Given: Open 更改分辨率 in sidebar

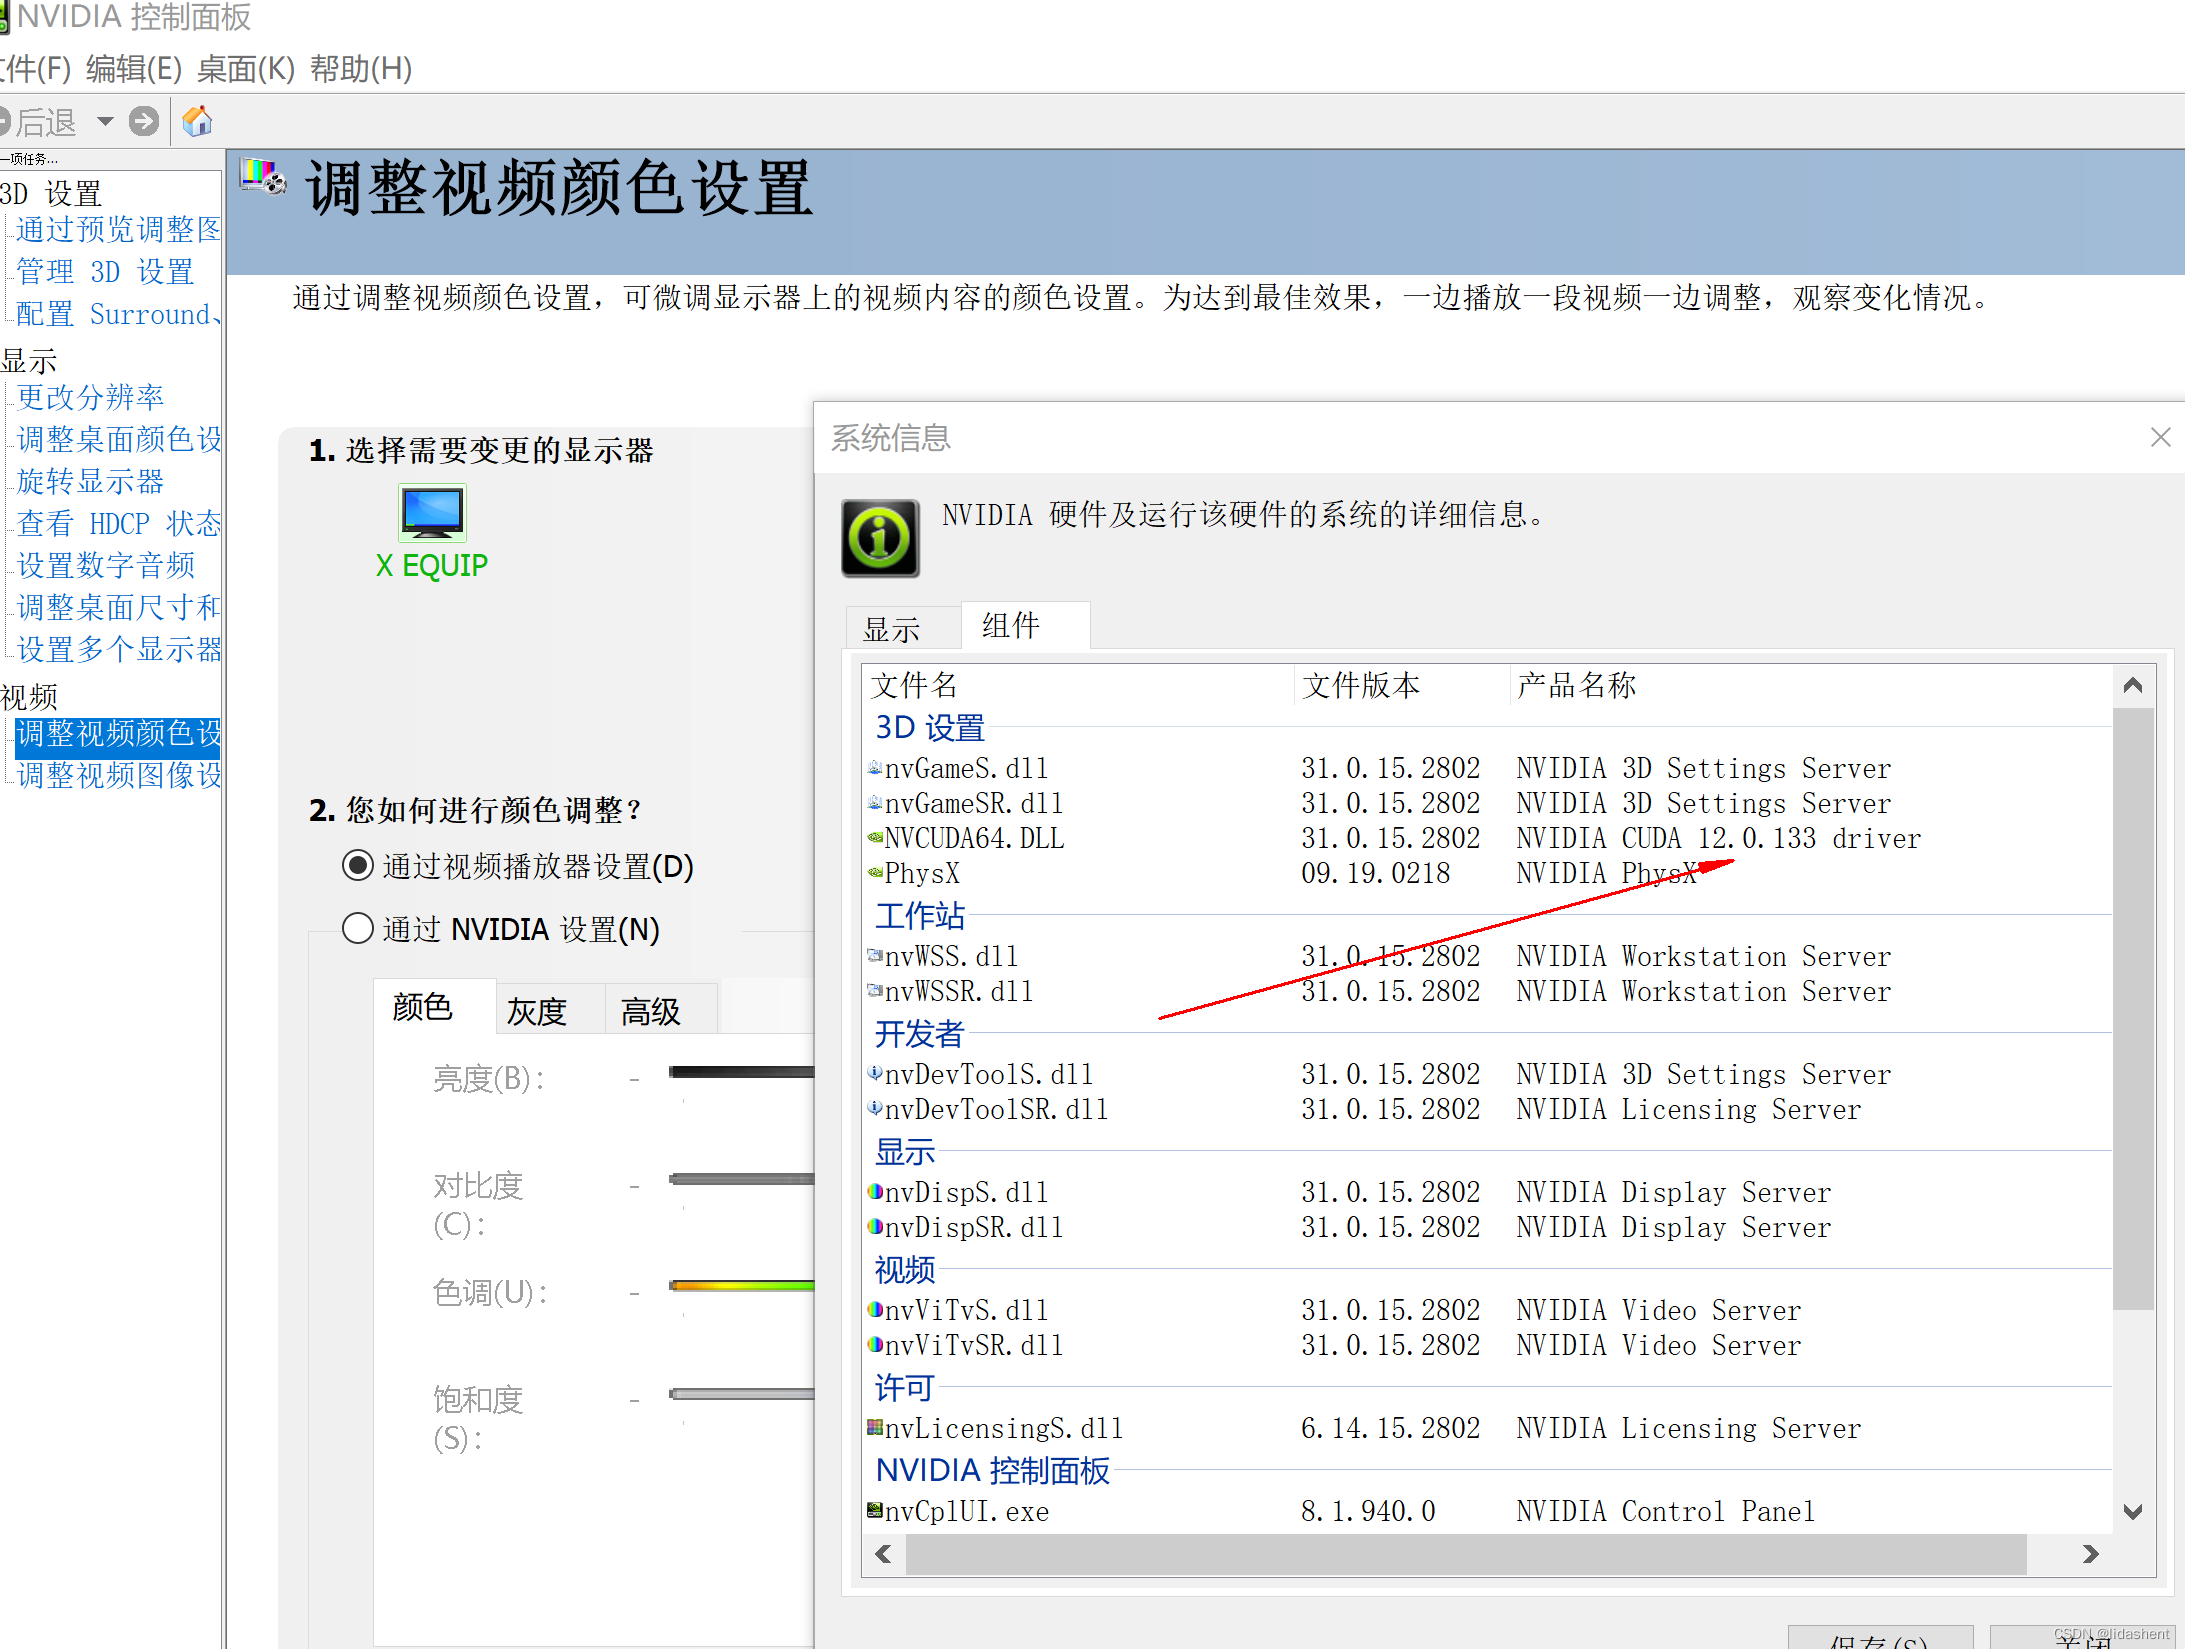Looking at the screenshot, I should (x=90, y=398).
